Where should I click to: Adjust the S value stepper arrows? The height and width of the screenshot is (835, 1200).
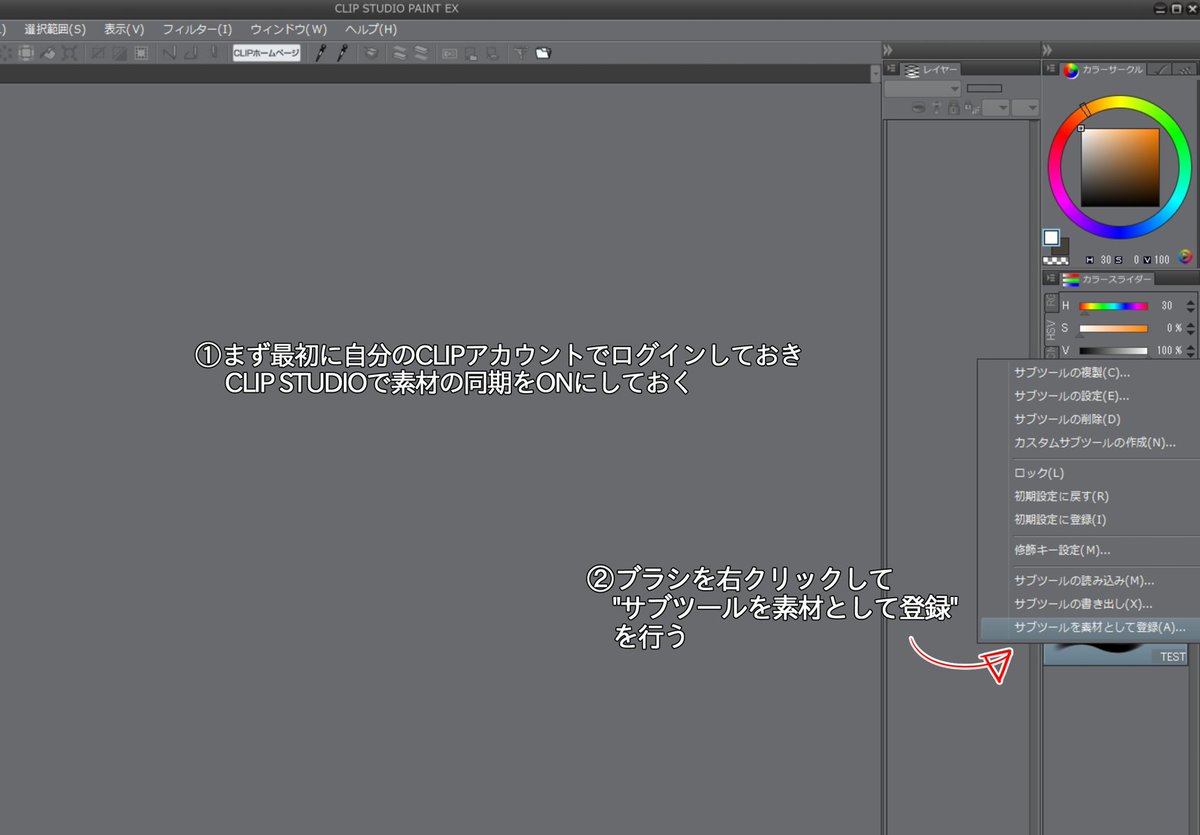click(x=1190, y=328)
